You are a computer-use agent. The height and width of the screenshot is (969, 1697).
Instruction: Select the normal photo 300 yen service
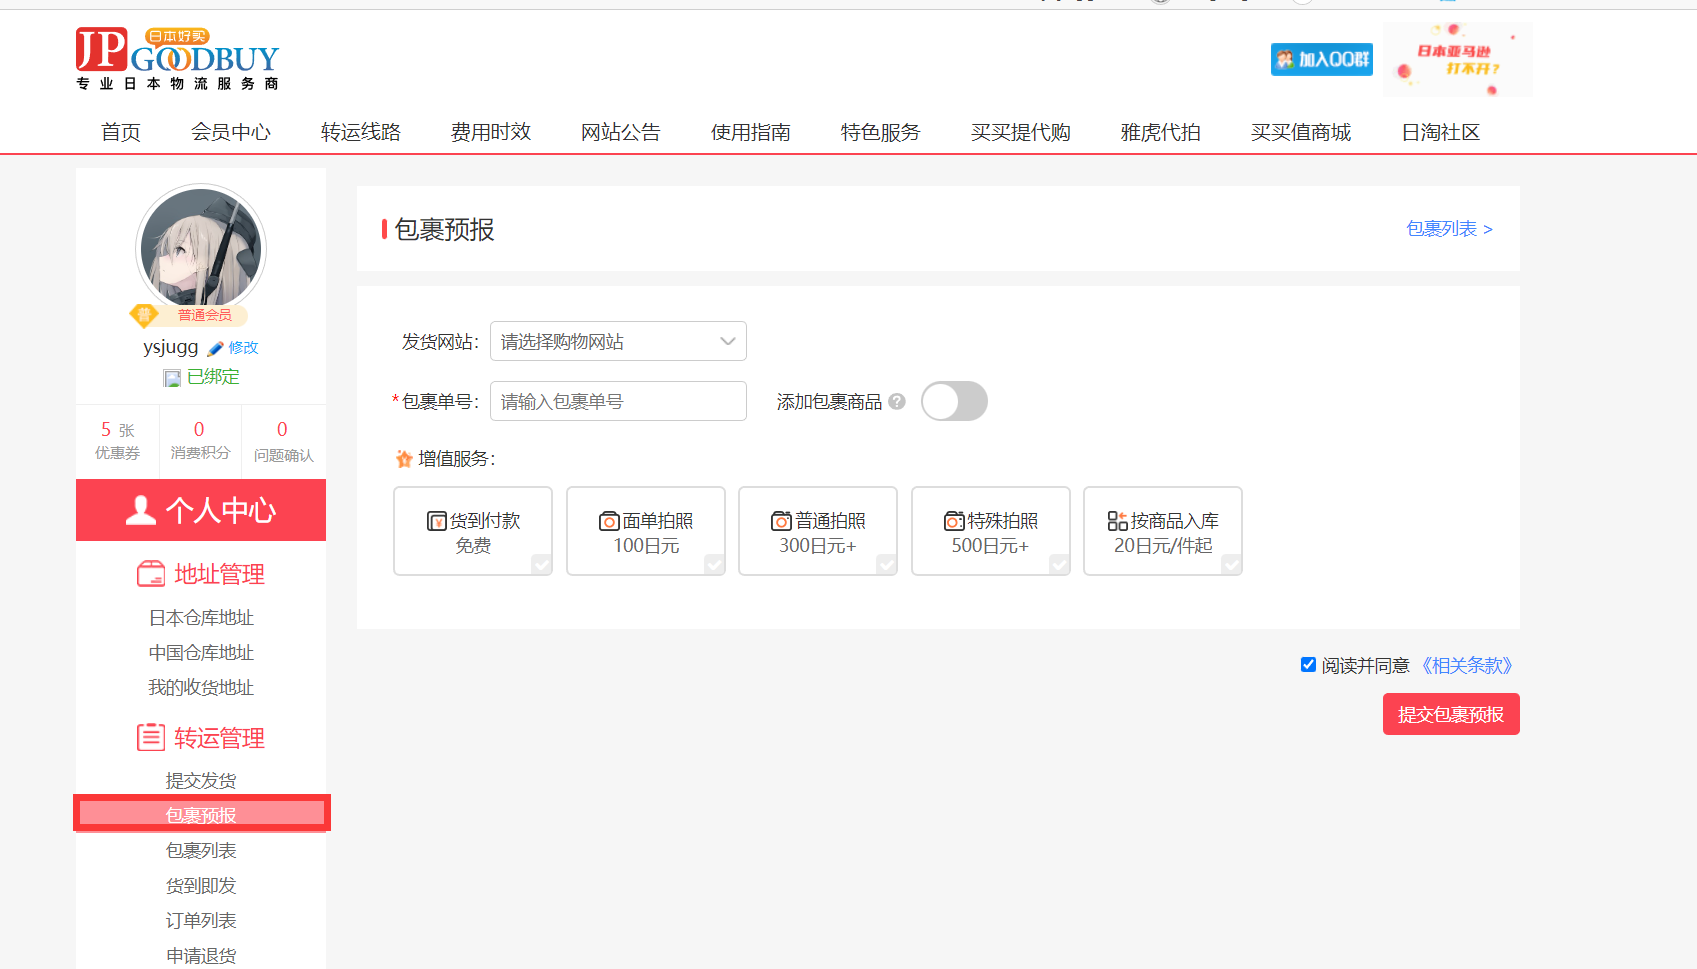[x=817, y=531]
